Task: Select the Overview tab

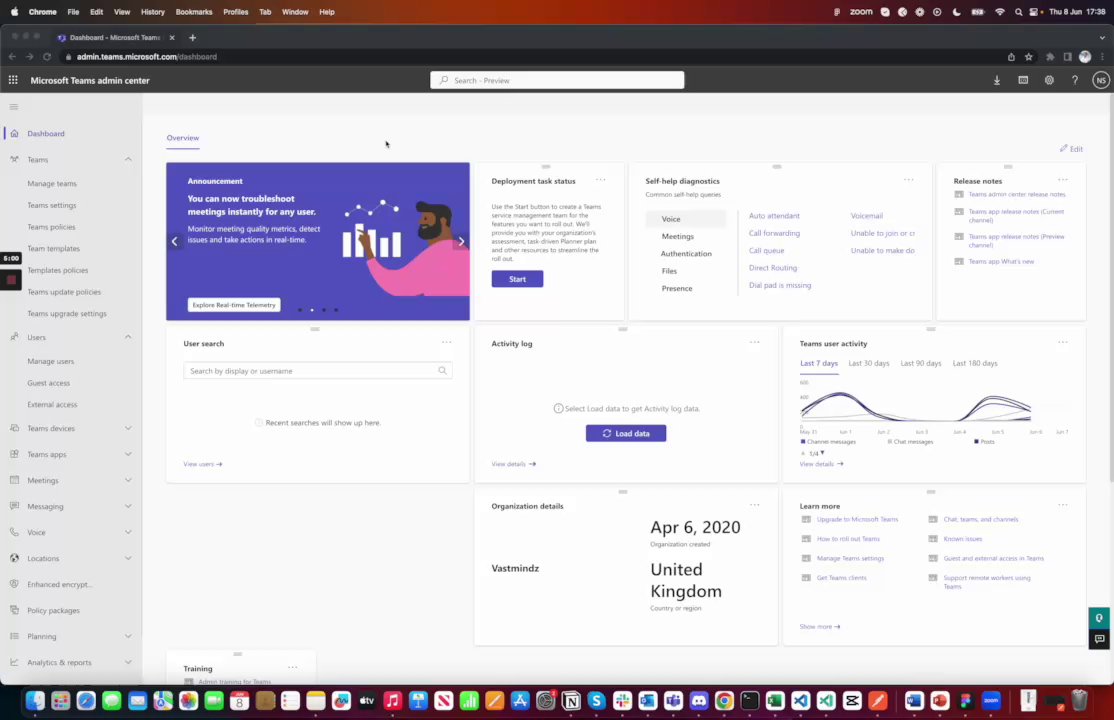Action: click(183, 138)
